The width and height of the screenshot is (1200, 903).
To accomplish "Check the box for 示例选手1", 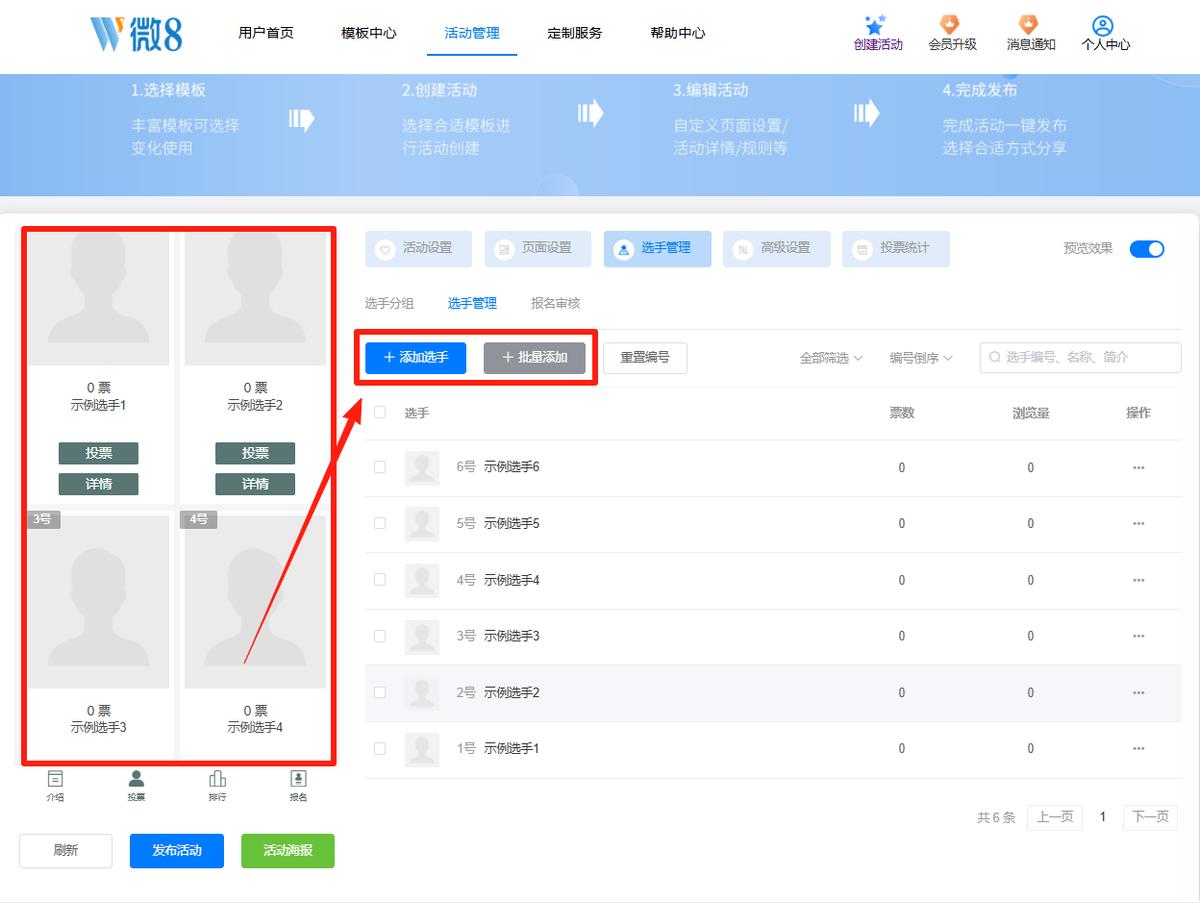I will click(x=379, y=748).
